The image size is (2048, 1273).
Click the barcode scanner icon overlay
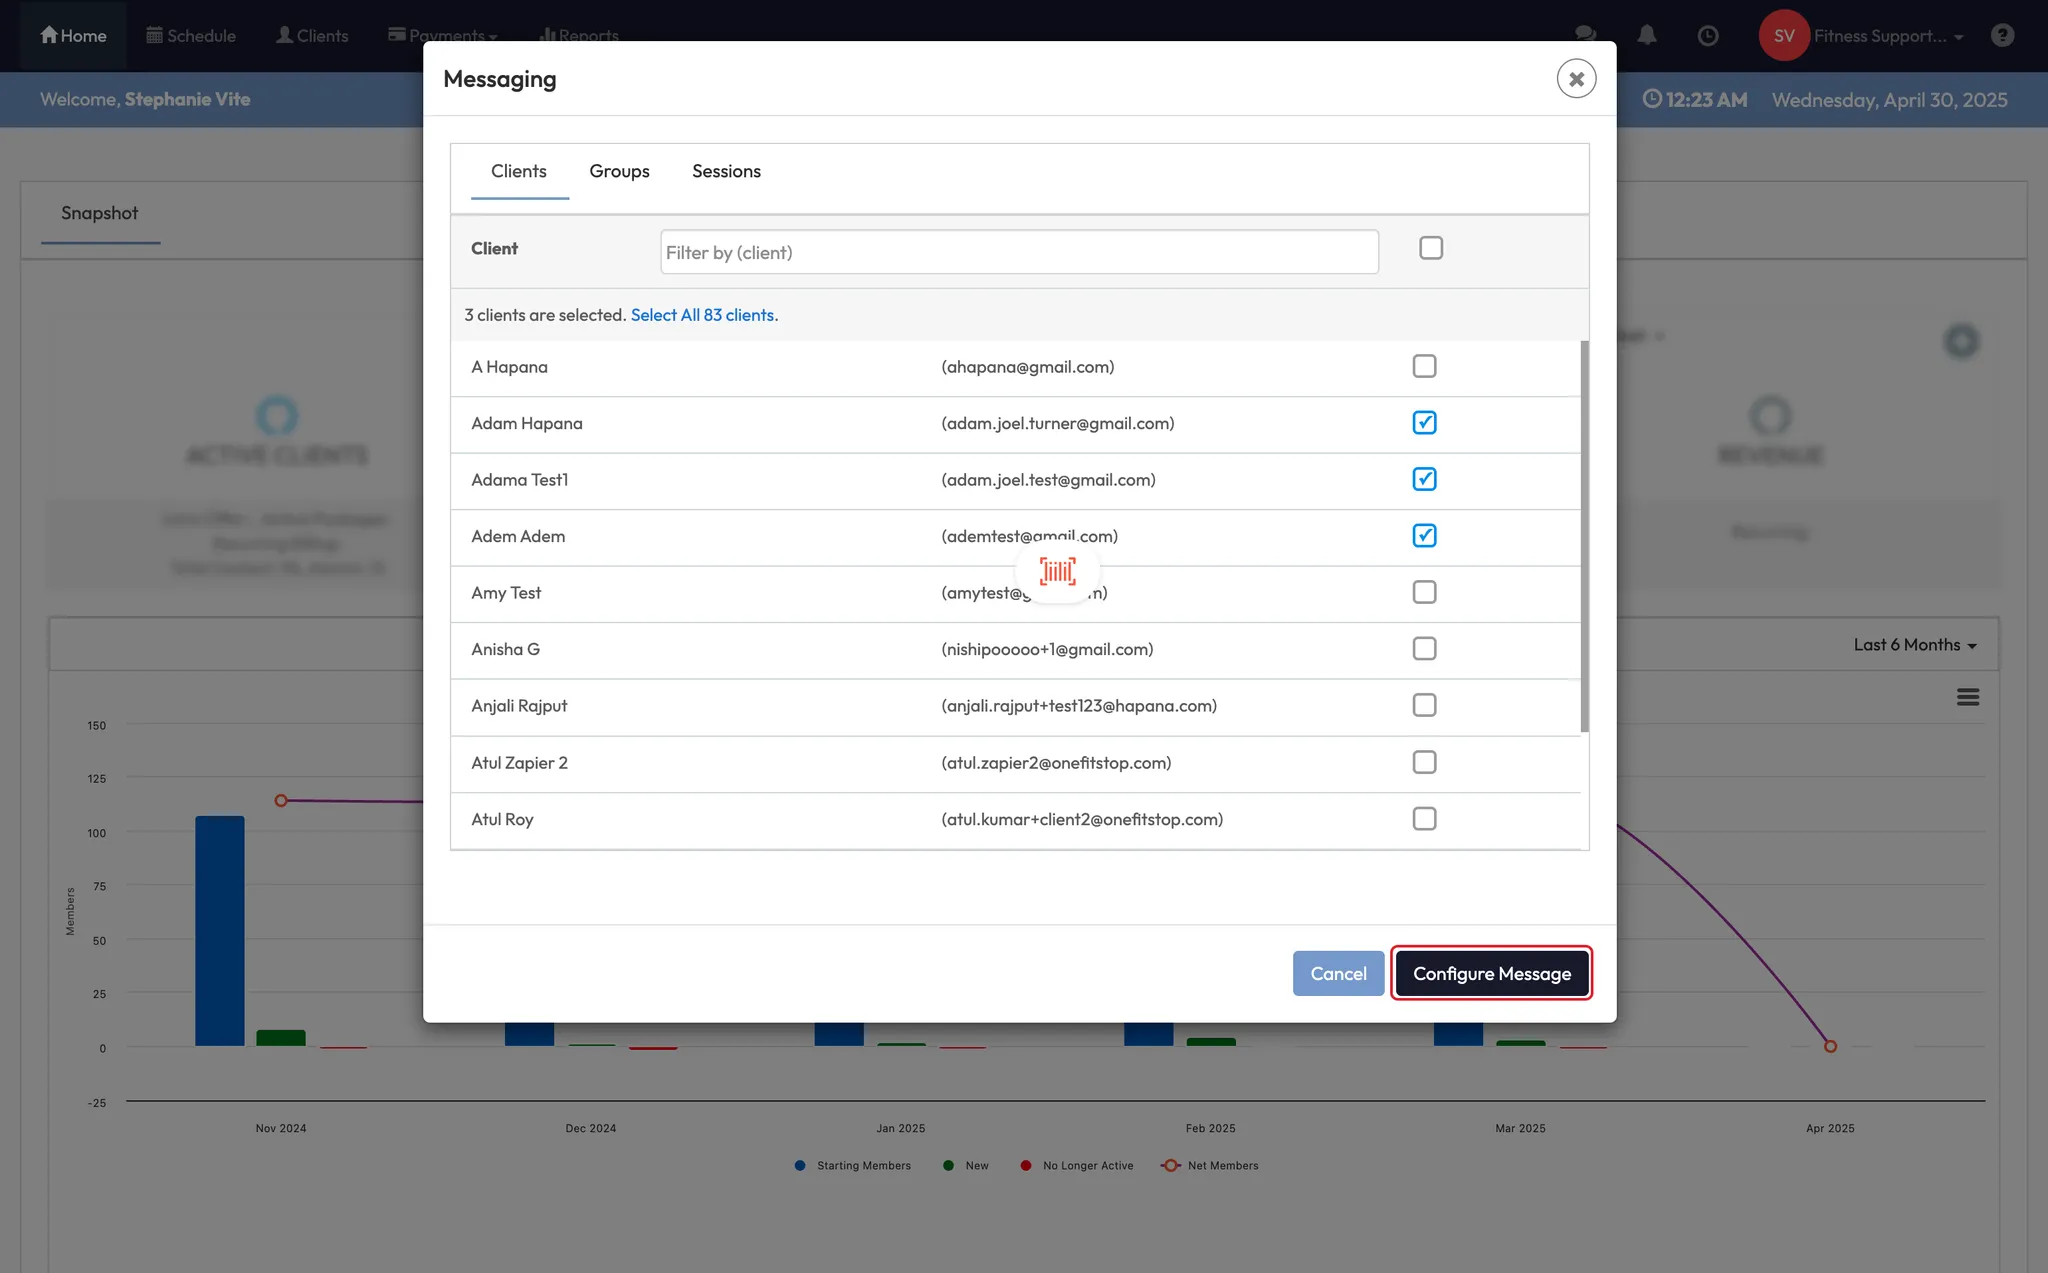click(1057, 571)
